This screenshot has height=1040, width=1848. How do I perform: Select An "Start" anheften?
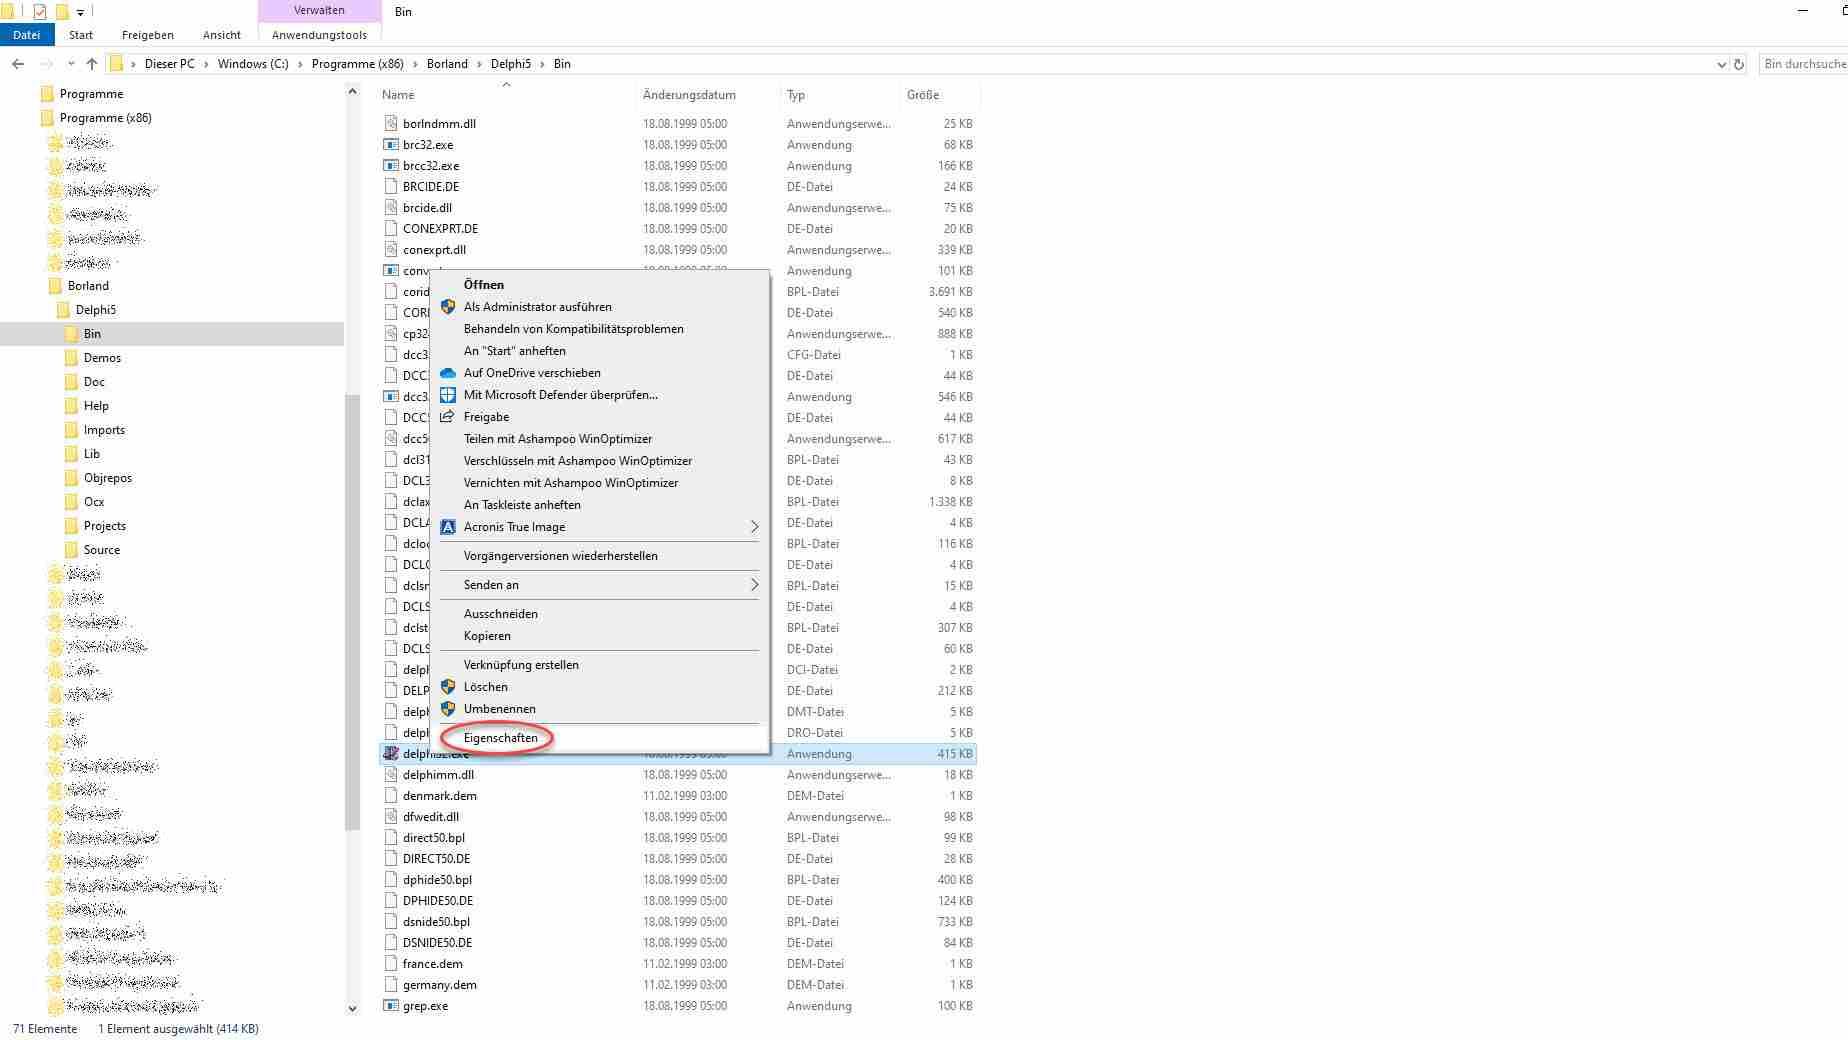(600, 351)
